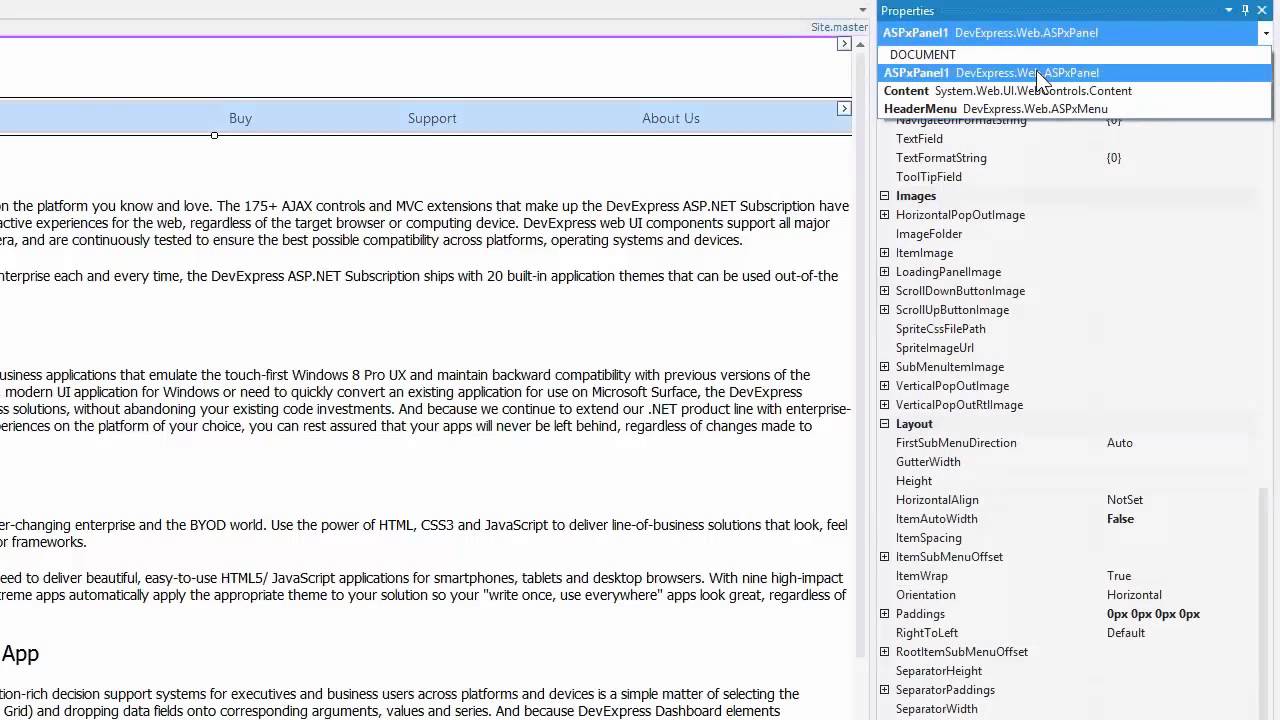1280x720 pixels.
Task: Expand SeparatorPaddings property
Action: [884, 690]
